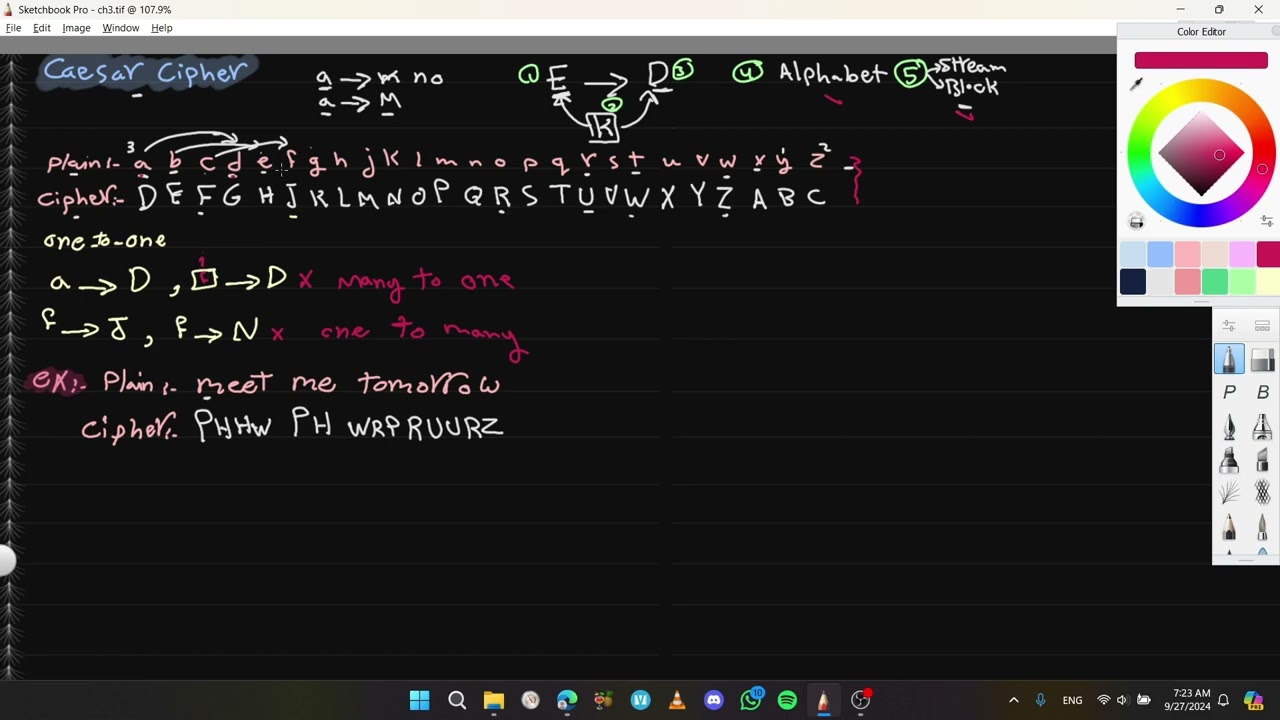Screen dimensions: 1280x720
Task: Select the hard eraser brush
Action: click(x=1262, y=359)
